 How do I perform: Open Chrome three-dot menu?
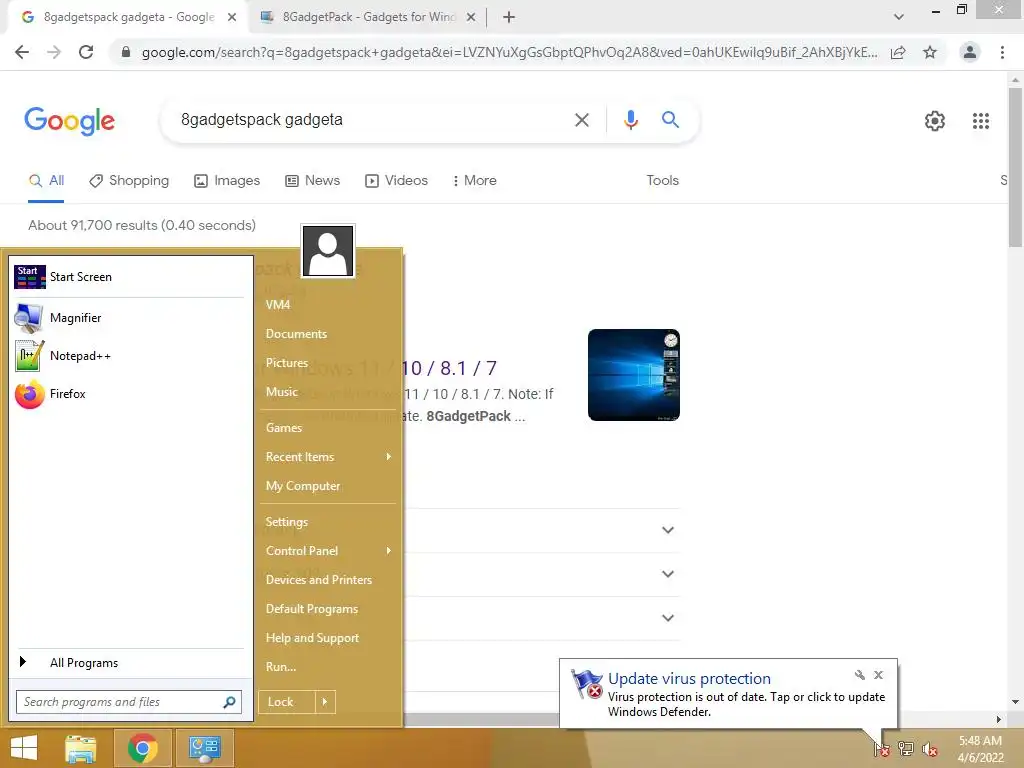(x=1002, y=52)
